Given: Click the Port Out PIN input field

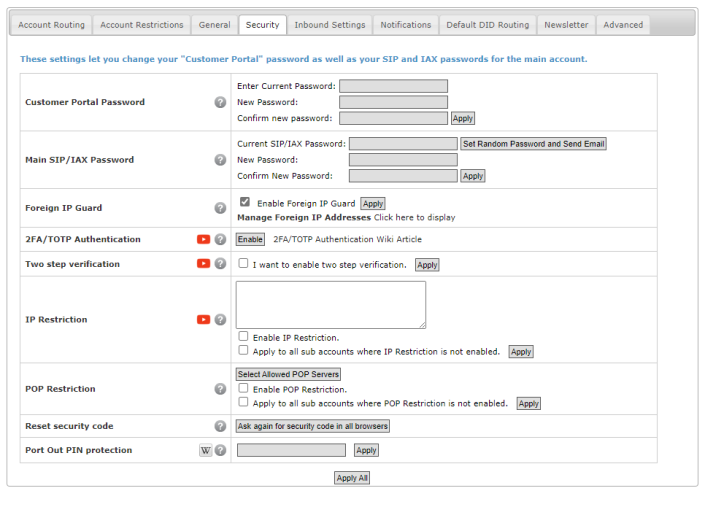Looking at the screenshot, I should (x=291, y=451).
